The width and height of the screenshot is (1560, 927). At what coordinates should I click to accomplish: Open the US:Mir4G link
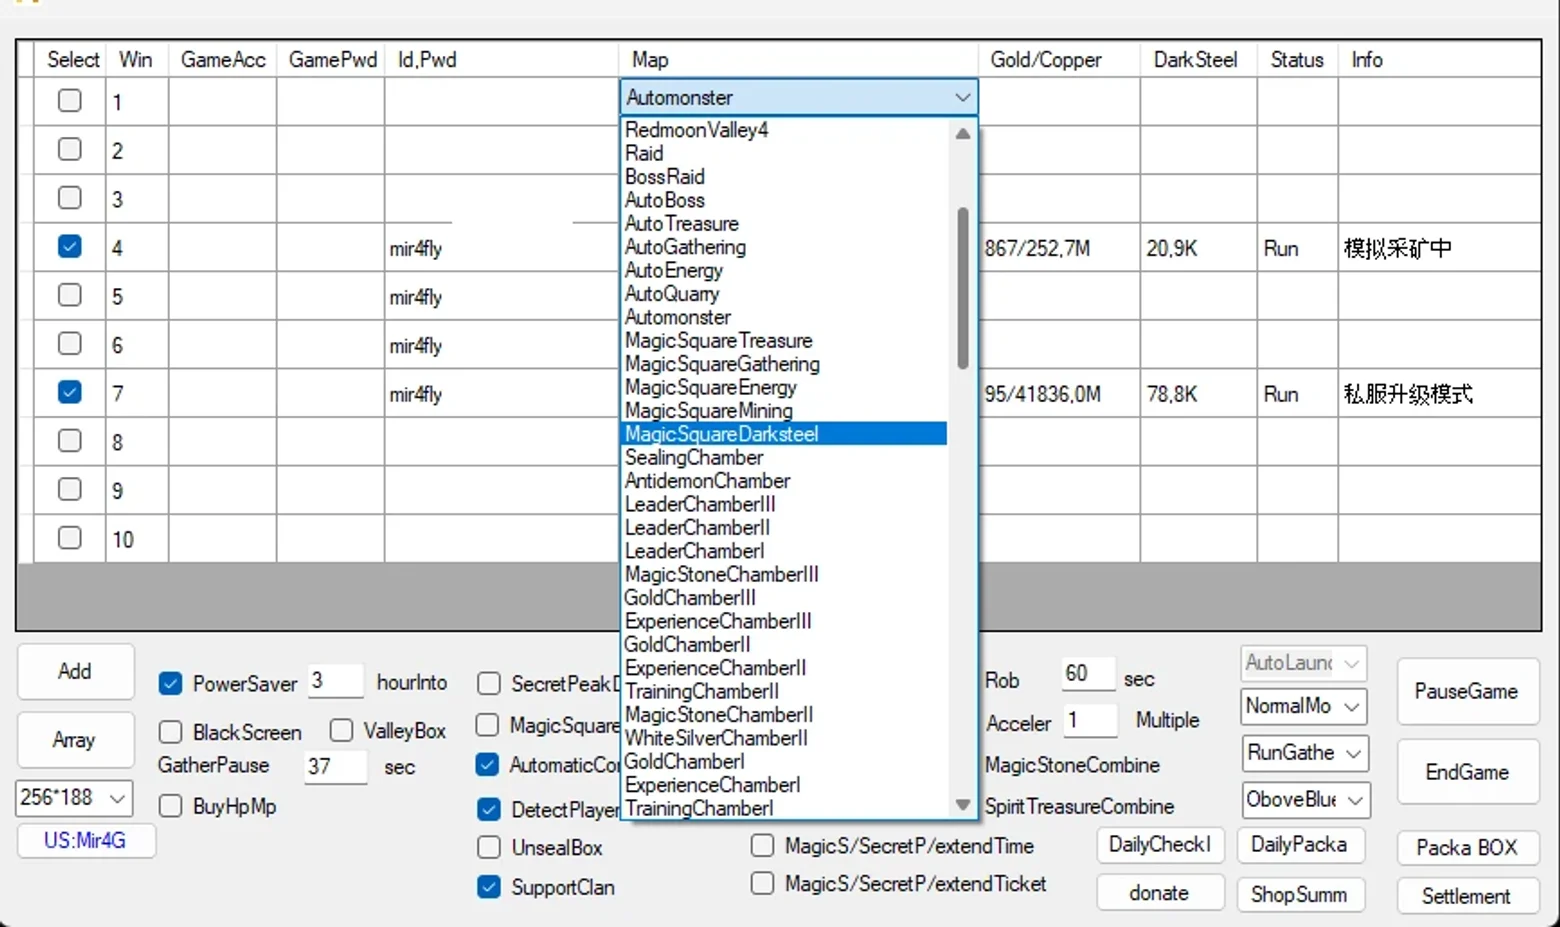pyautogui.click(x=85, y=840)
